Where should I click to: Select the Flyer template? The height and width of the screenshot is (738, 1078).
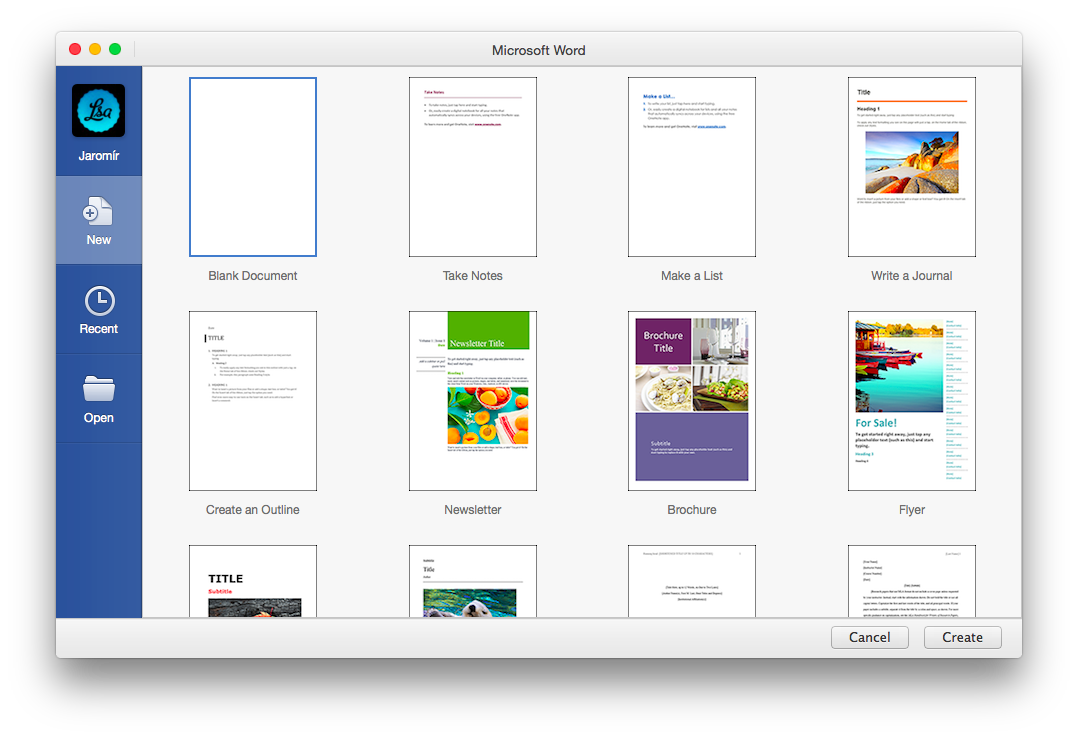coord(911,400)
